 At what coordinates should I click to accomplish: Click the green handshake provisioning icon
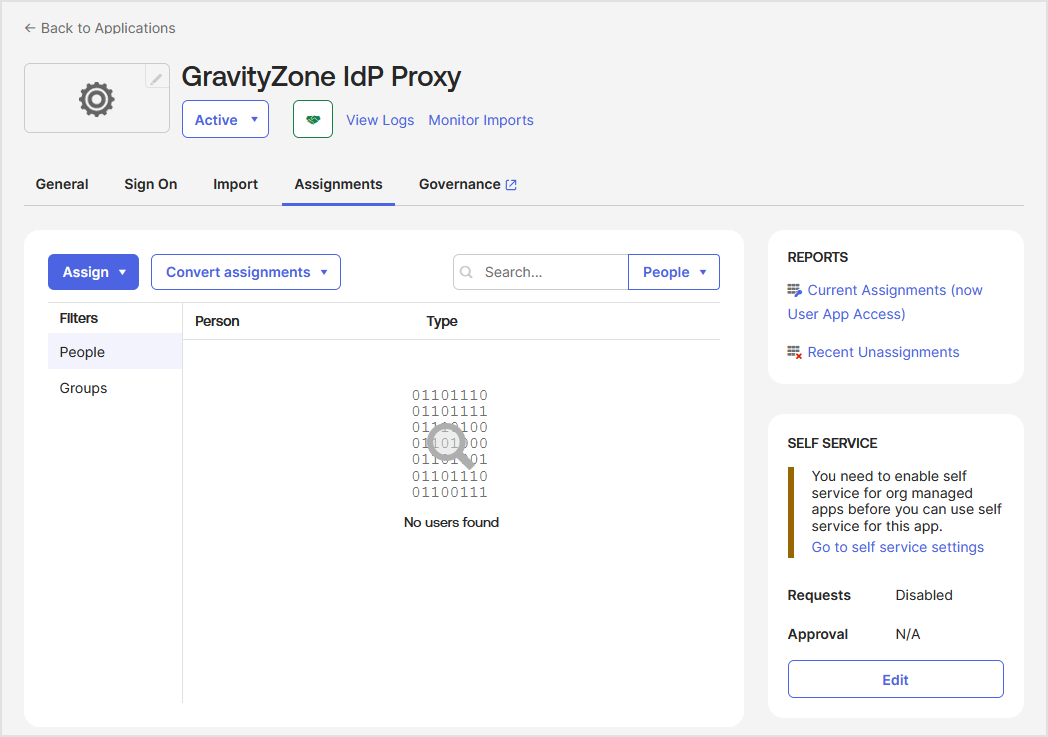click(313, 120)
